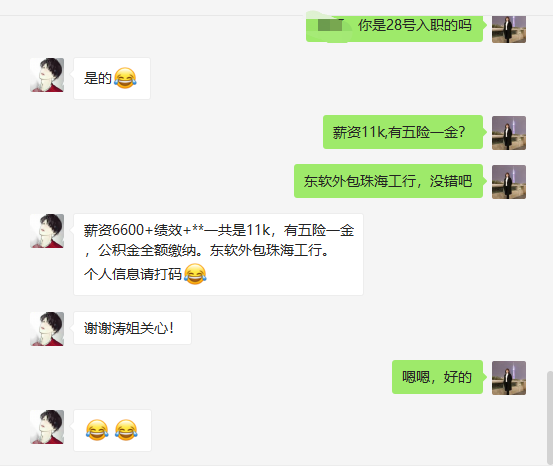Open sender avatar beside 薪资6600 reply

coord(47,231)
